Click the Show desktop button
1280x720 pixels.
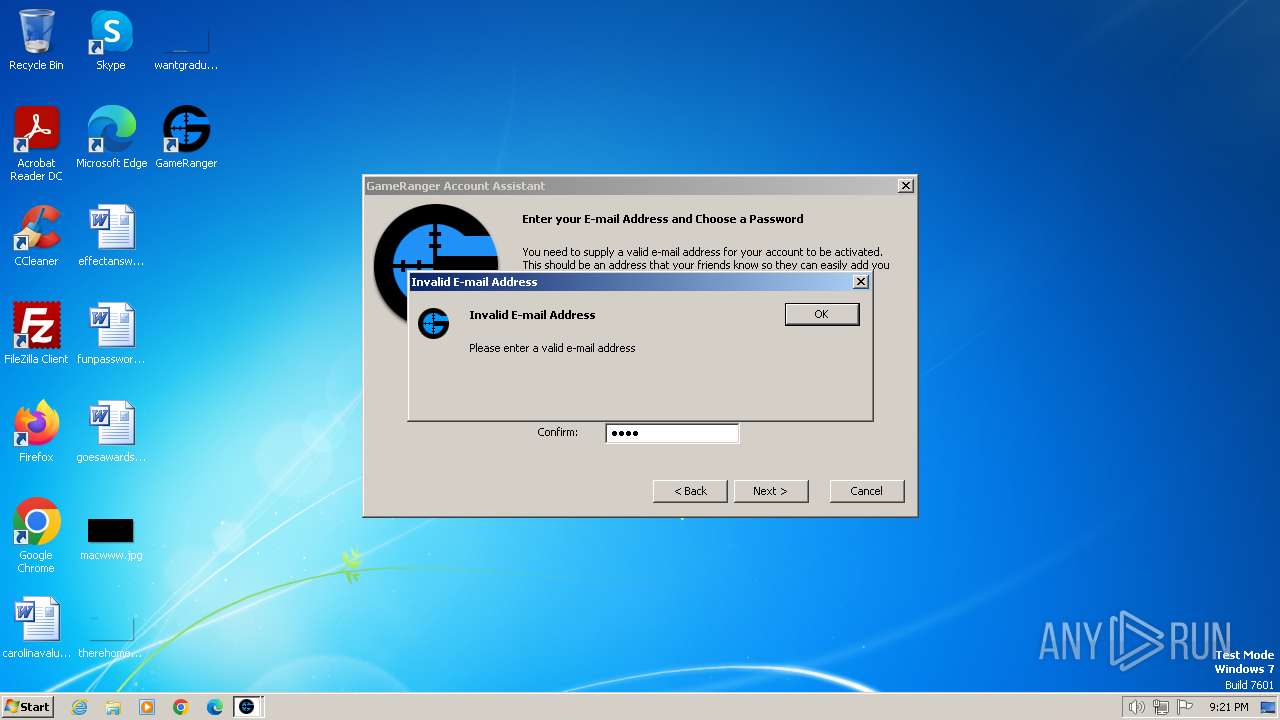(x=1269, y=707)
